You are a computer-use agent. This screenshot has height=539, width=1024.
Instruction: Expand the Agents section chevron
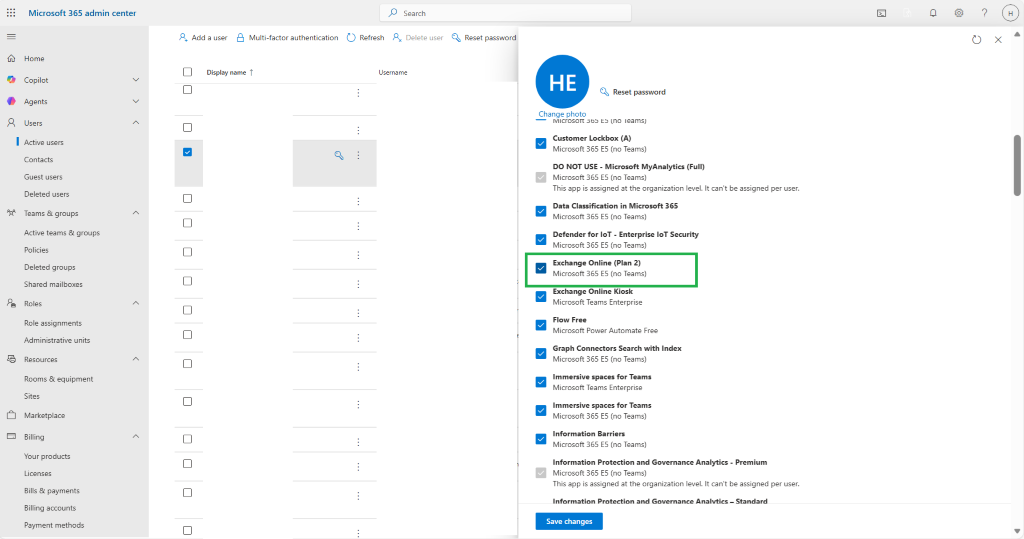pyautogui.click(x=136, y=101)
